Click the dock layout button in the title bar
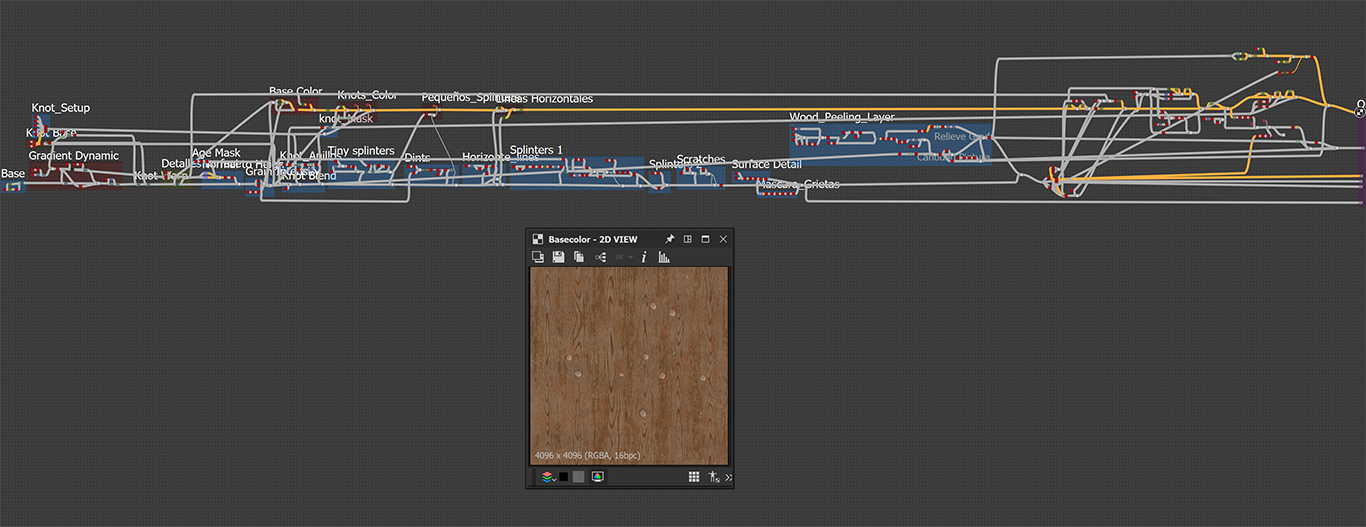This screenshot has width=1366, height=527. (x=688, y=239)
